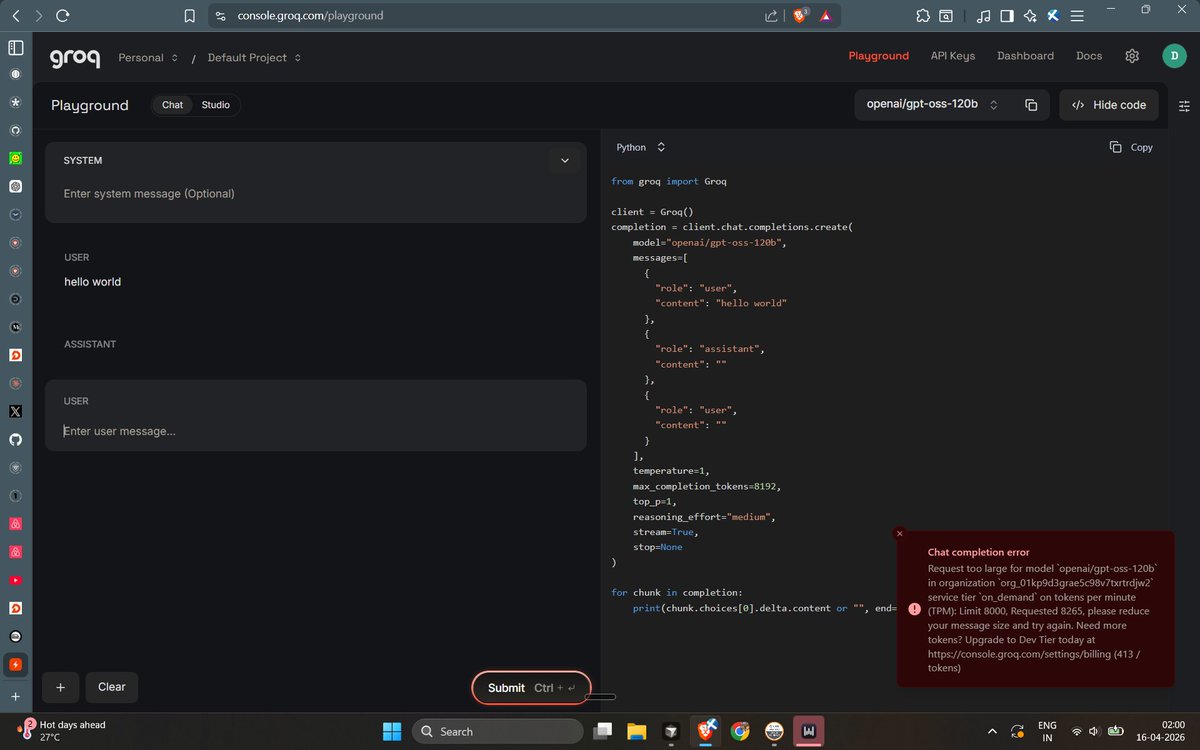Dismiss the Chat completion error notification
The height and width of the screenshot is (750, 1200).
pyautogui.click(x=899, y=534)
